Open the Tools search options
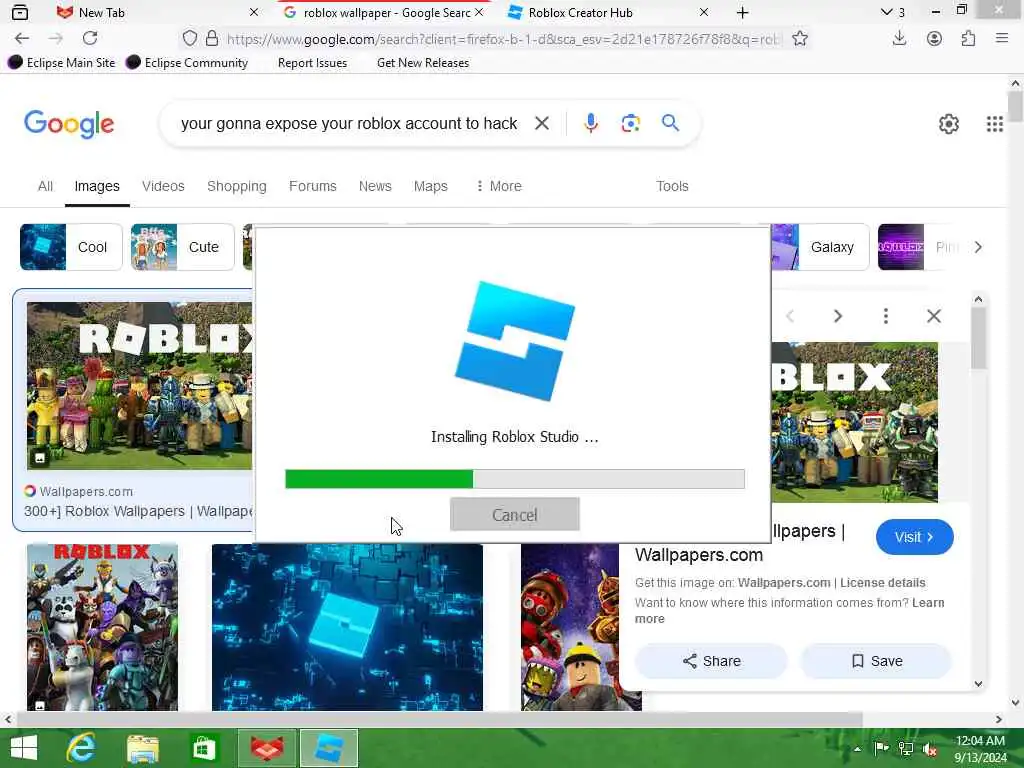This screenshot has width=1024, height=768. [x=672, y=186]
